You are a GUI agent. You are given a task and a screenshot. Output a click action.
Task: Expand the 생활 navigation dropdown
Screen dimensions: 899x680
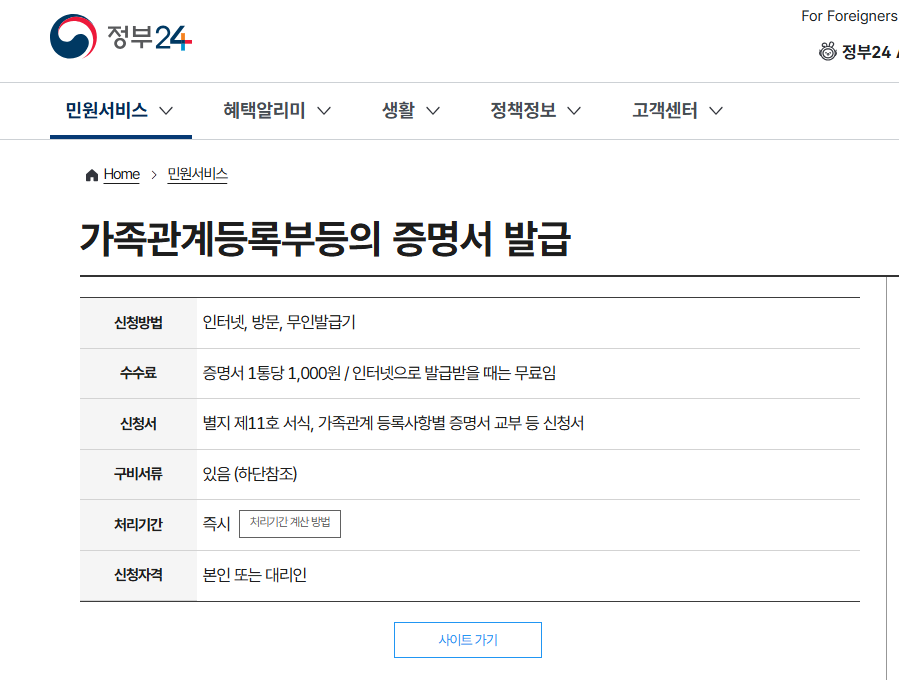click(434, 111)
